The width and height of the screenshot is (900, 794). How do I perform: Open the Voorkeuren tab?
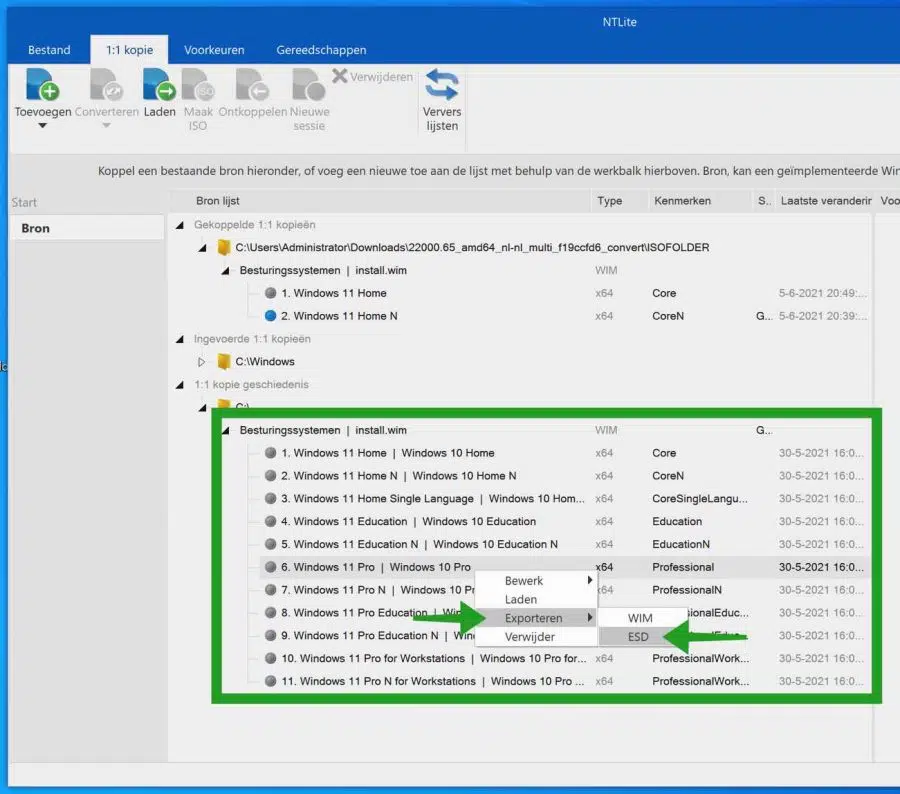click(x=214, y=50)
